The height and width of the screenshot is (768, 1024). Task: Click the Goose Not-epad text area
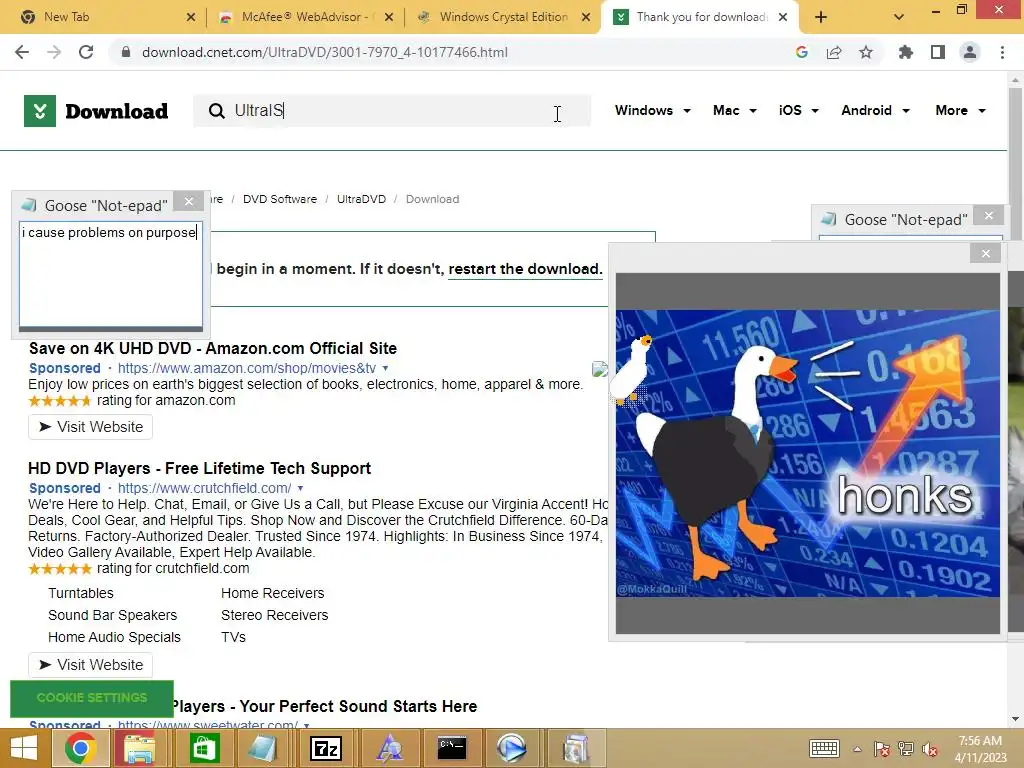tap(111, 274)
